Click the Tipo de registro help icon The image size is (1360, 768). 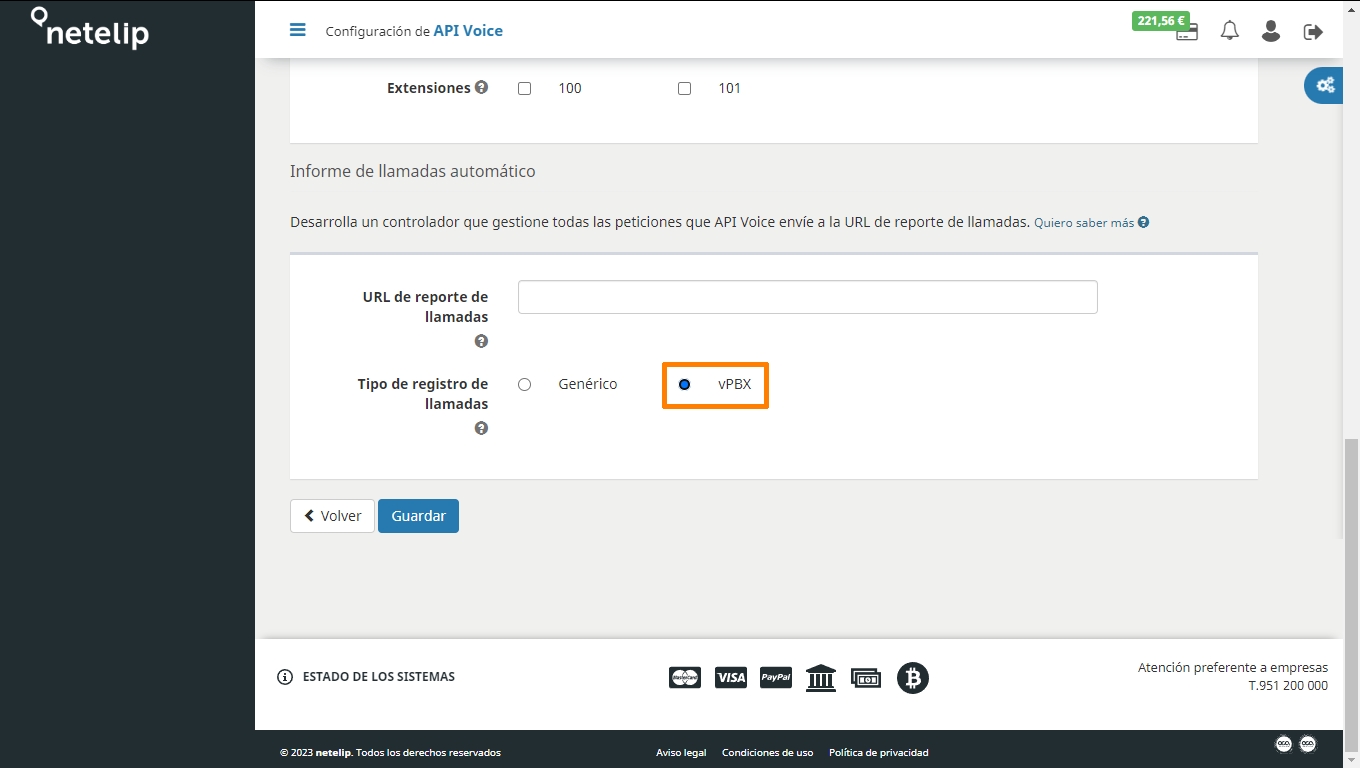[x=481, y=428]
